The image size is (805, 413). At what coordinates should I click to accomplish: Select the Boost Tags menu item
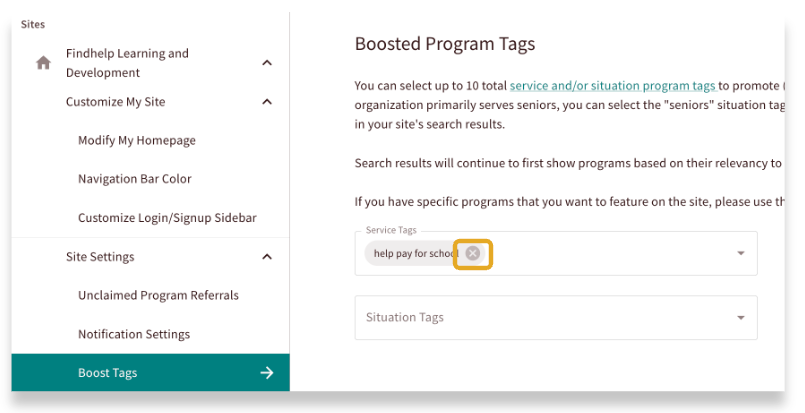[108, 373]
